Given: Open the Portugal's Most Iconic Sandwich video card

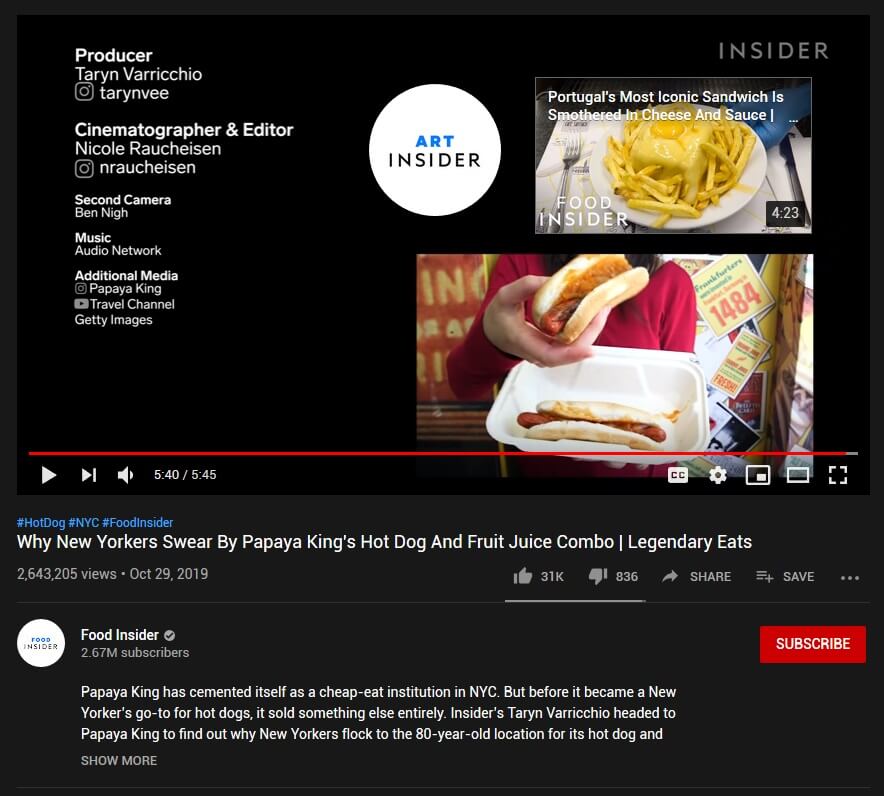Looking at the screenshot, I should 673,156.
